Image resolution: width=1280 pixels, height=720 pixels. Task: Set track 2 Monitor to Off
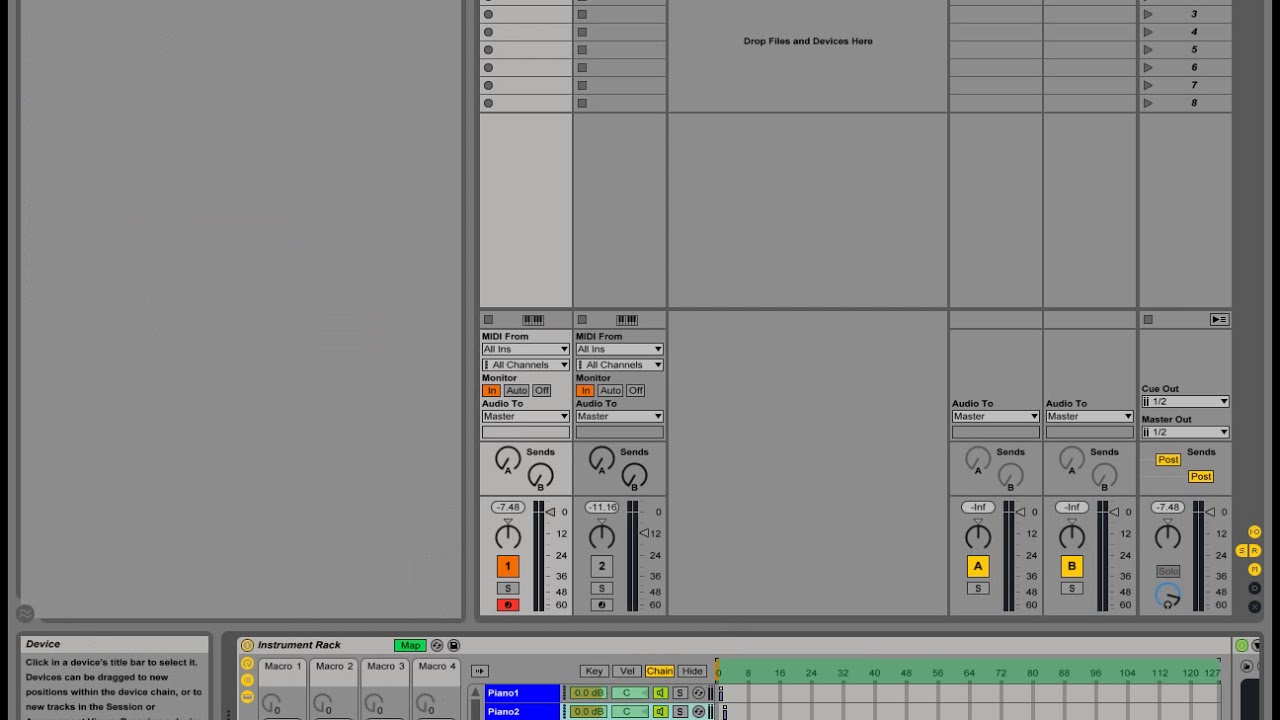click(635, 390)
